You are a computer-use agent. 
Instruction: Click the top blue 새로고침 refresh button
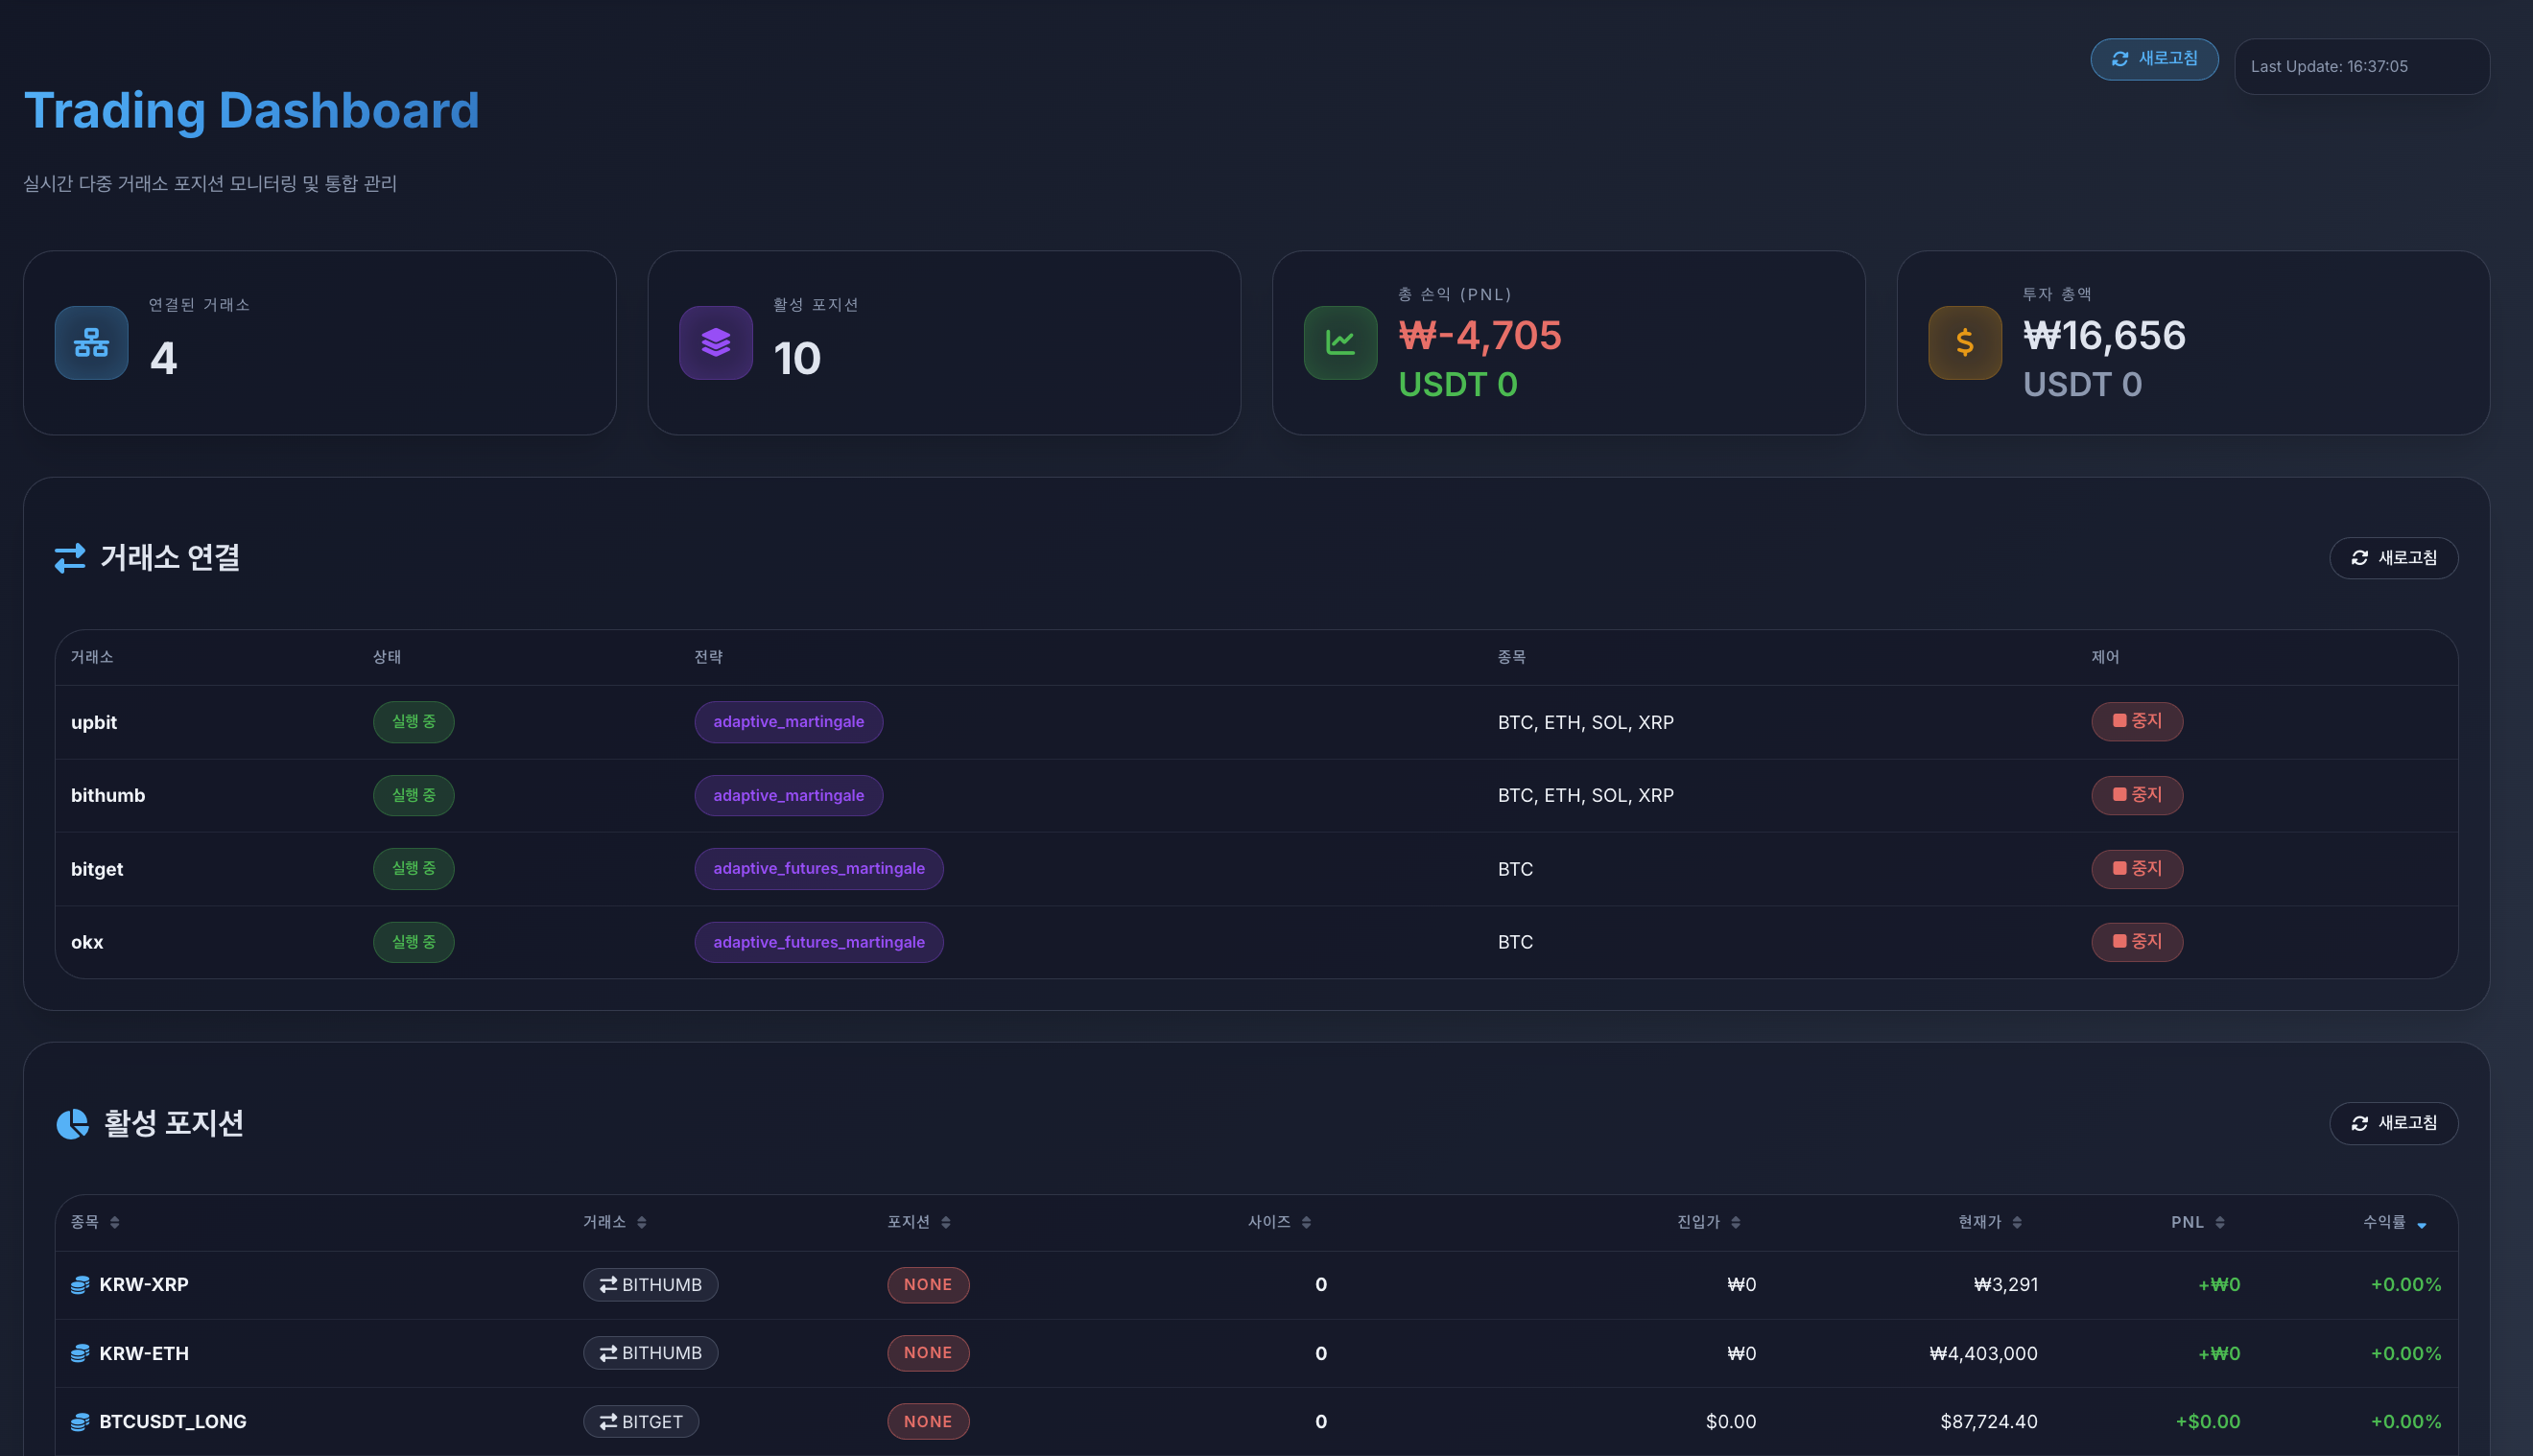(2154, 59)
